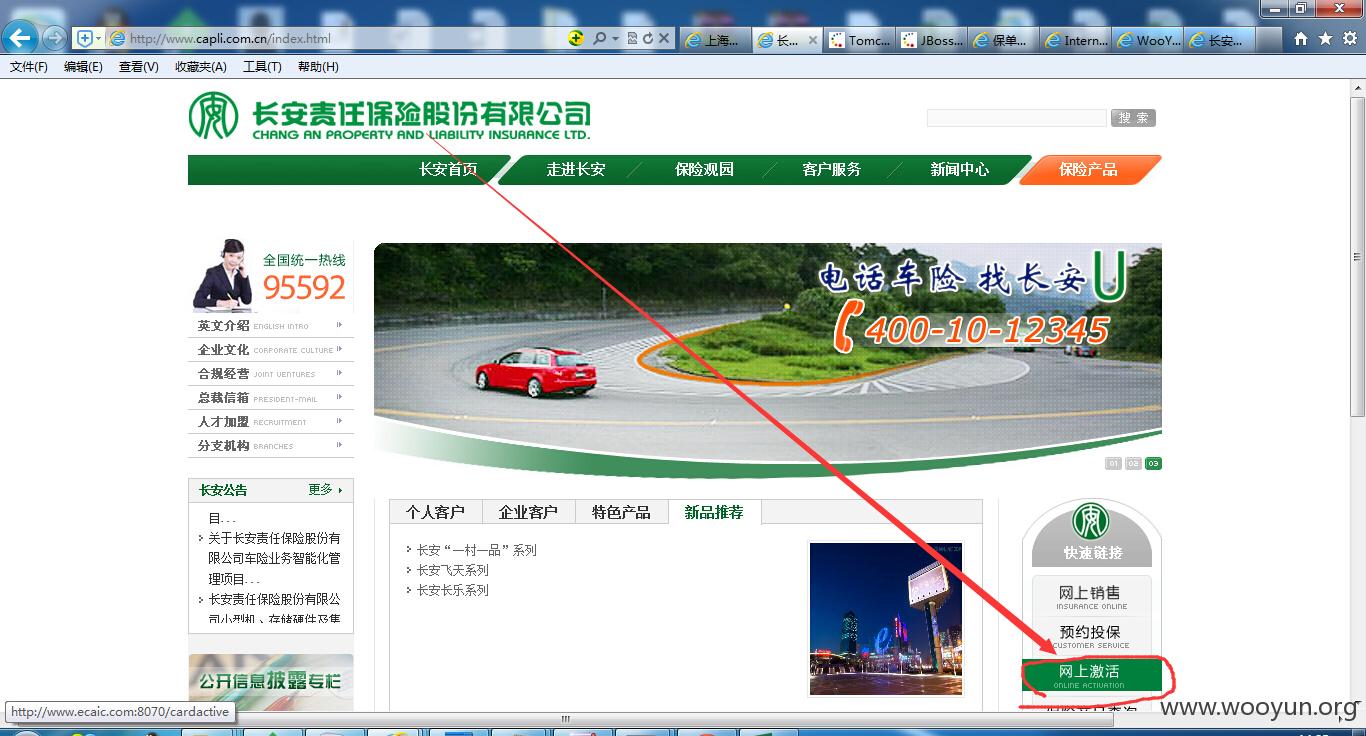The width and height of the screenshot is (1366, 736).
Task: Open the 工具(T) menu
Action: pos(262,67)
